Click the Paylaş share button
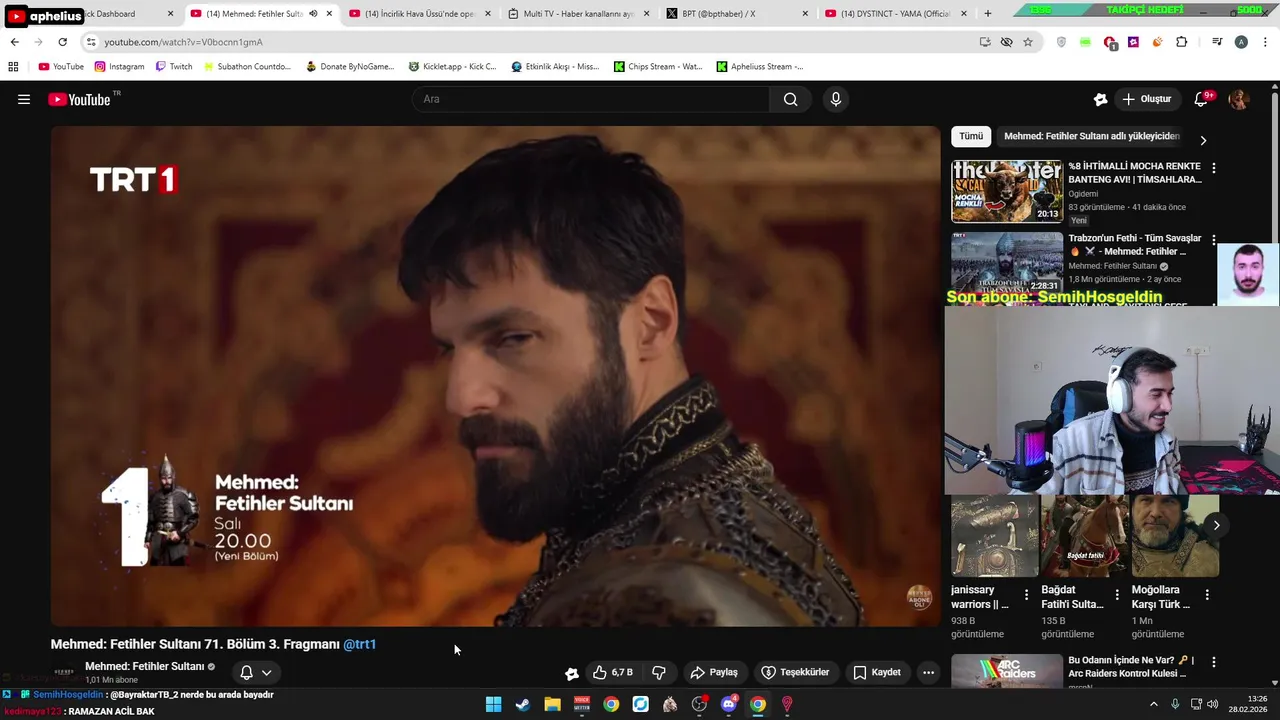The width and height of the screenshot is (1280, 720). pyautogui.click(x=714, y=672)
